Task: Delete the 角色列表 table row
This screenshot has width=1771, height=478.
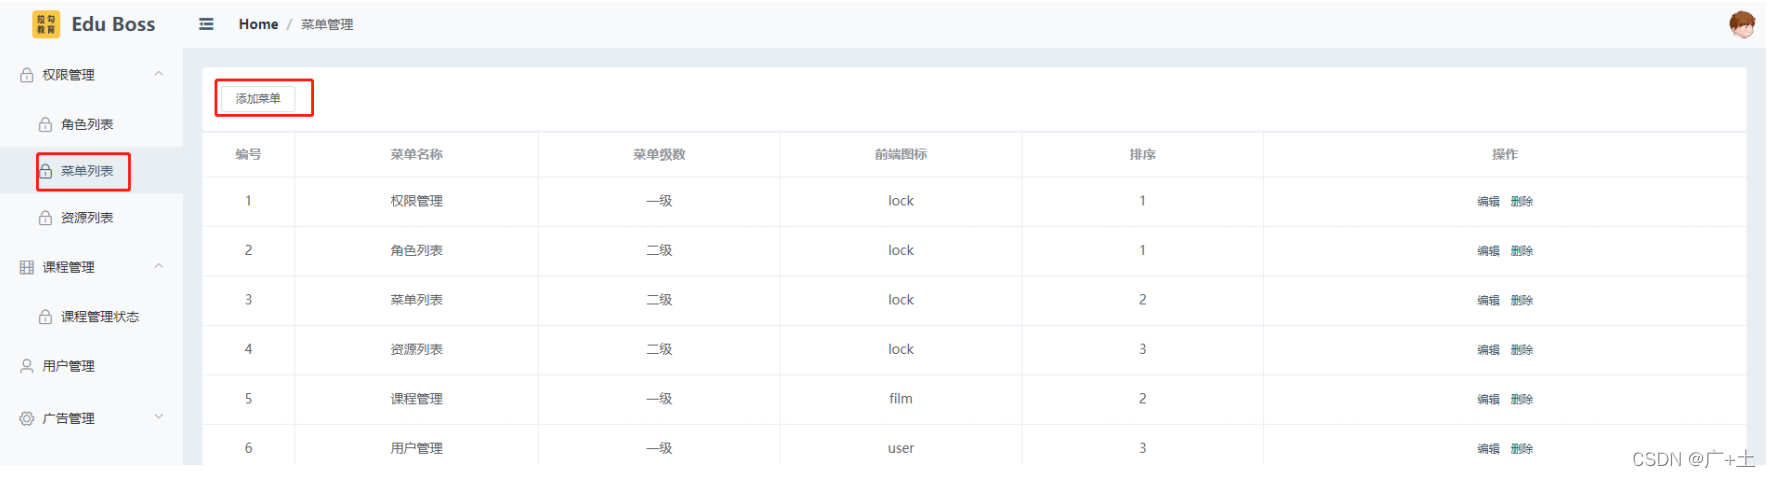Action: click(1522, 251)
